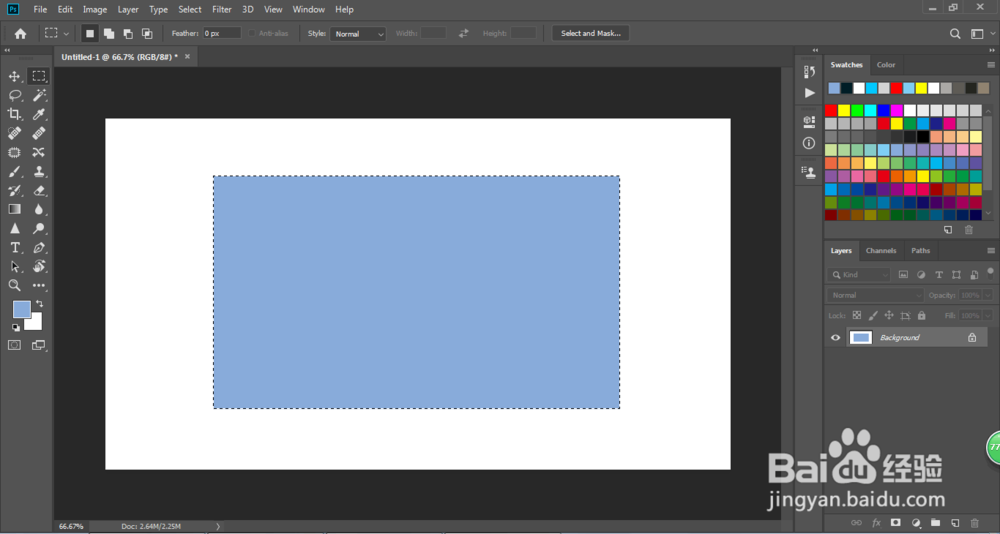This screenshot has height=534, width=1000.
Task: Choose Add to selection mode
Action: point(109,34)
